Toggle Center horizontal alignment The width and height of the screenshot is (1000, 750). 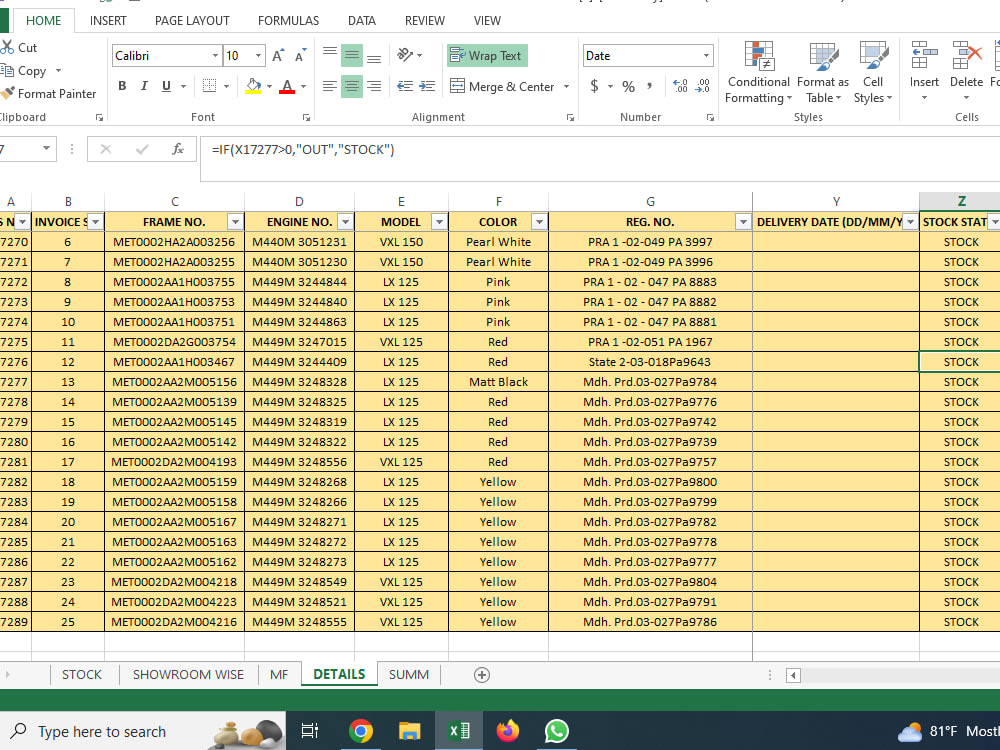(x=352, y=86)
